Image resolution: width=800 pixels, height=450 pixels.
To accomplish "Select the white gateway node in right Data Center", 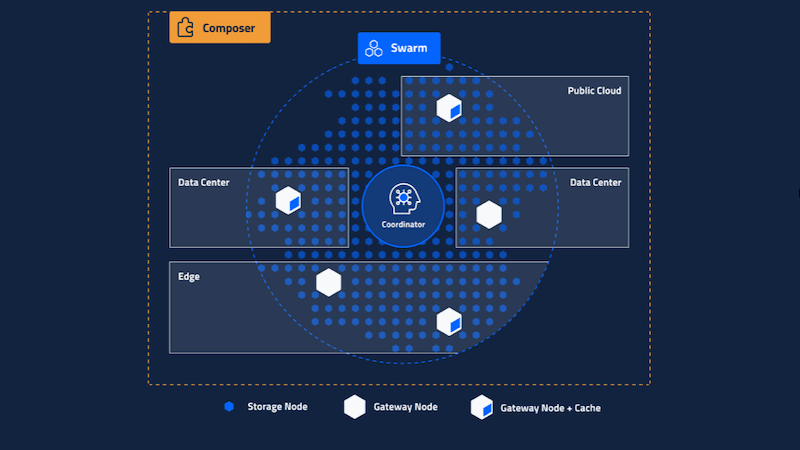I will [488, 214].
